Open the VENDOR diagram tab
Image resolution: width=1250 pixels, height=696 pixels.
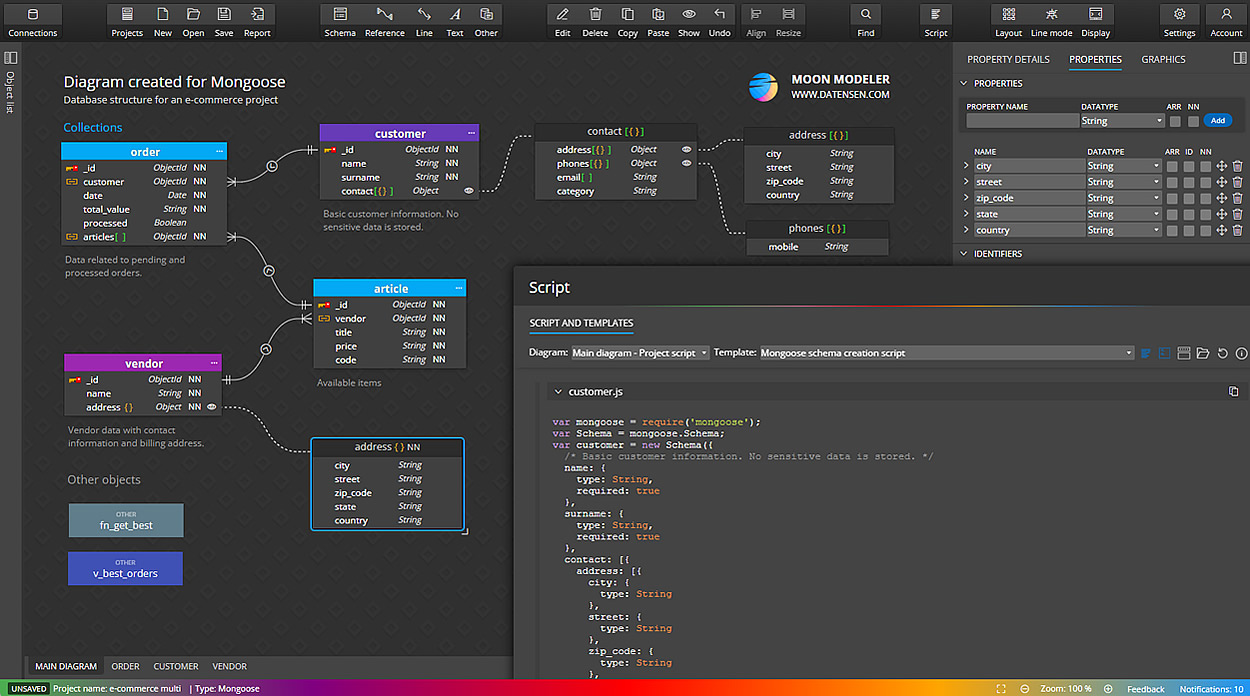(x=229, y=666)
